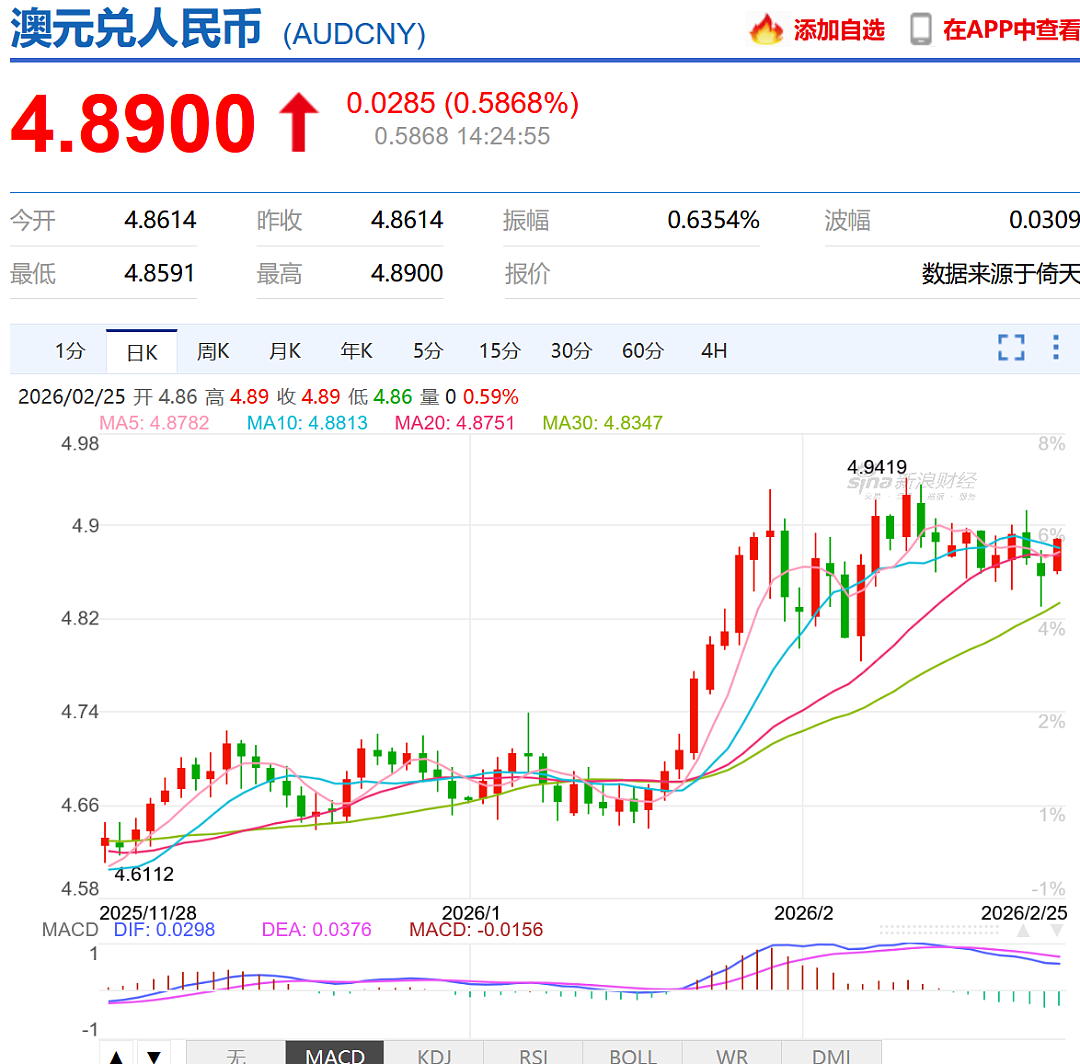The height and width of the screenshot is (1064, 1080).
Task: Click the MA30: 4.8347 legend label
Action: point(603,423)
